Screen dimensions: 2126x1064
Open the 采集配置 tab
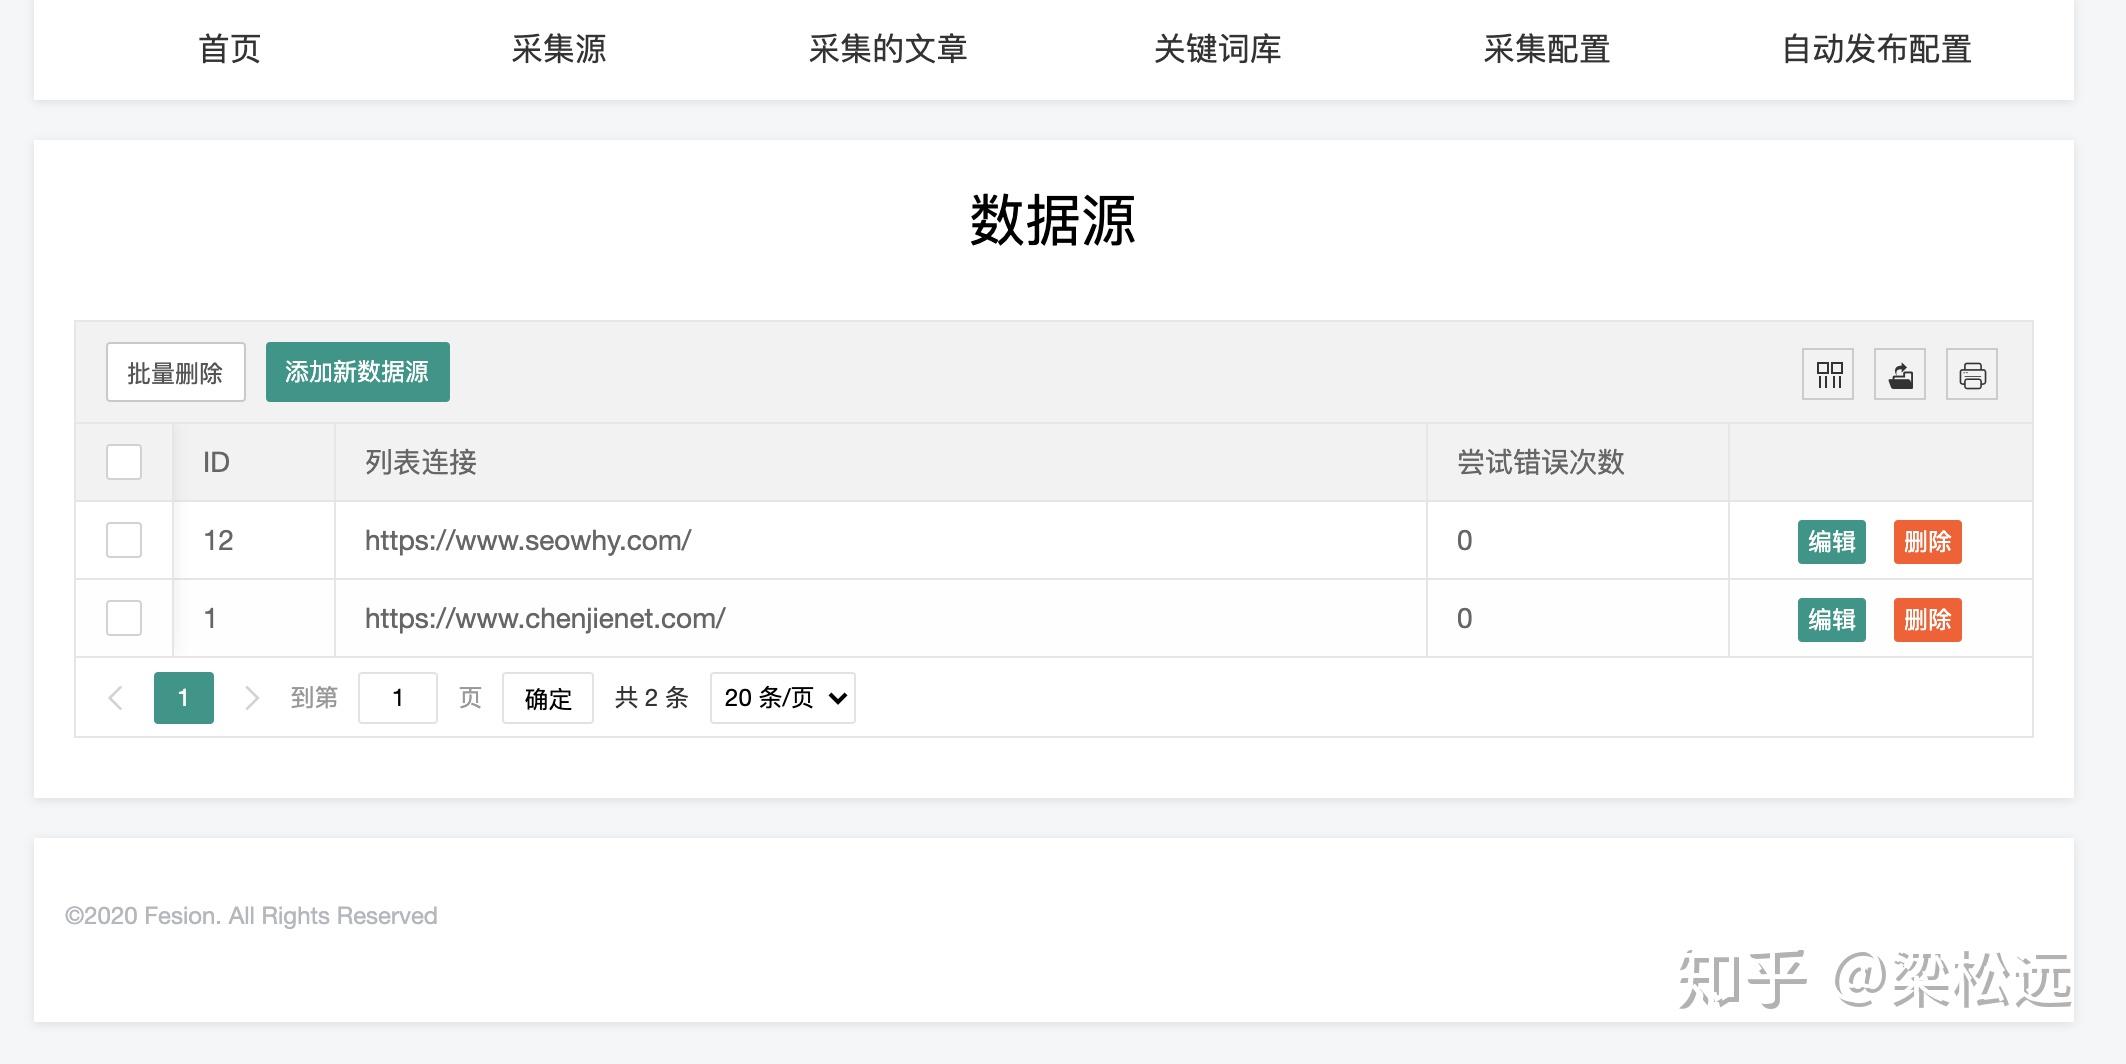tap(1547, 49)
